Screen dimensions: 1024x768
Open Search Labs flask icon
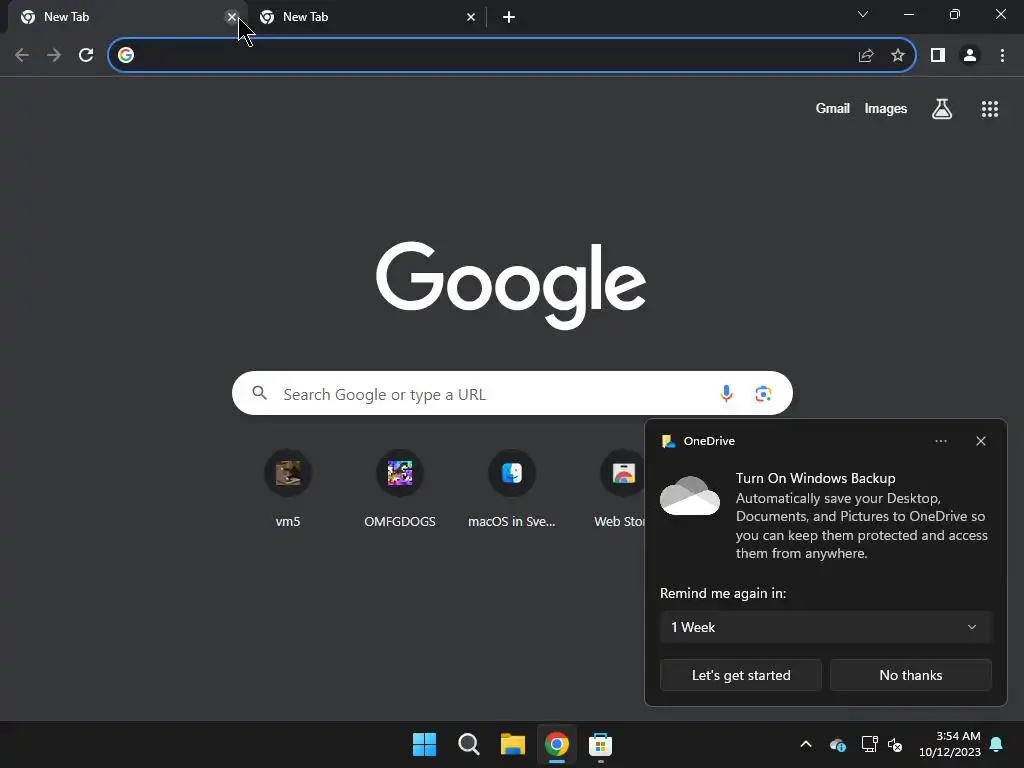point(942,109)
